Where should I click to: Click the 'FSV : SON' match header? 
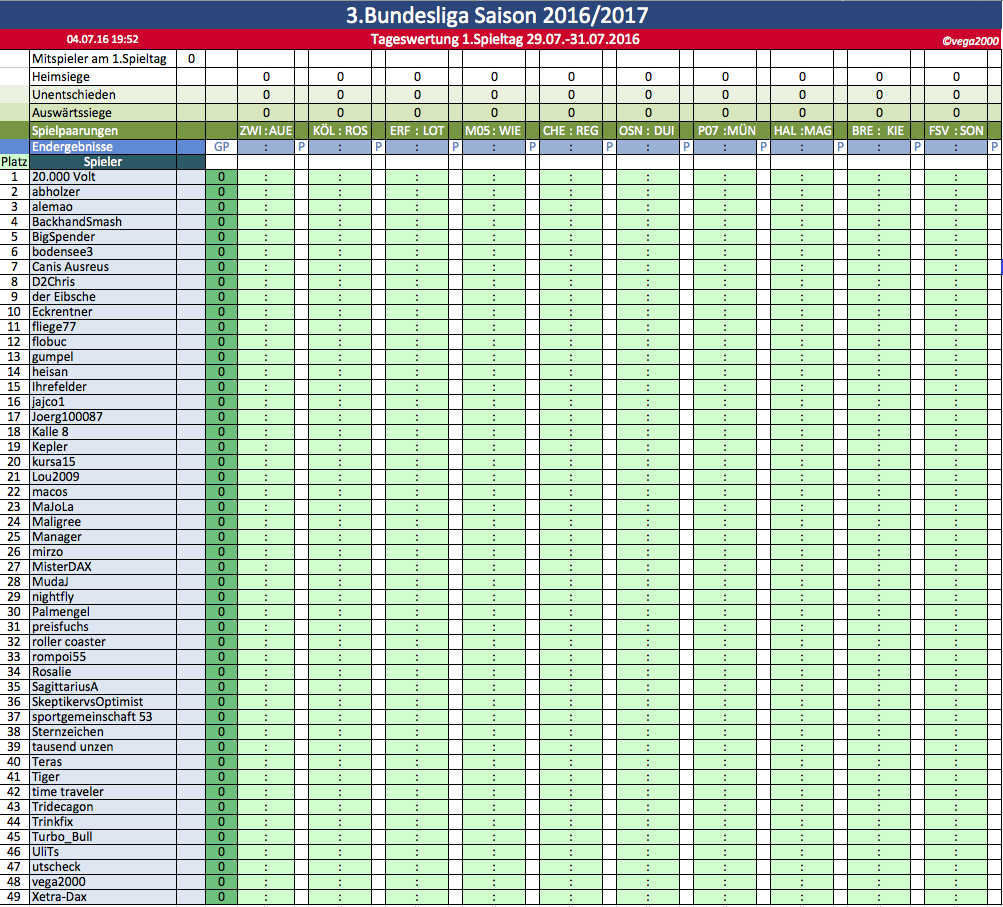pyautogui.click(x=955, y=131)
